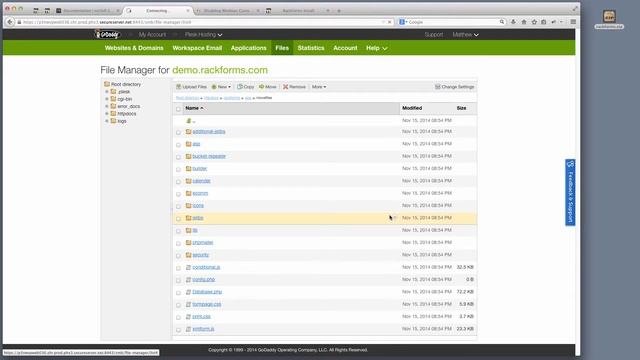Screen dimensions: 640x360
Task: Expand the .plesk folder in tree
Action: click(107, 92)
